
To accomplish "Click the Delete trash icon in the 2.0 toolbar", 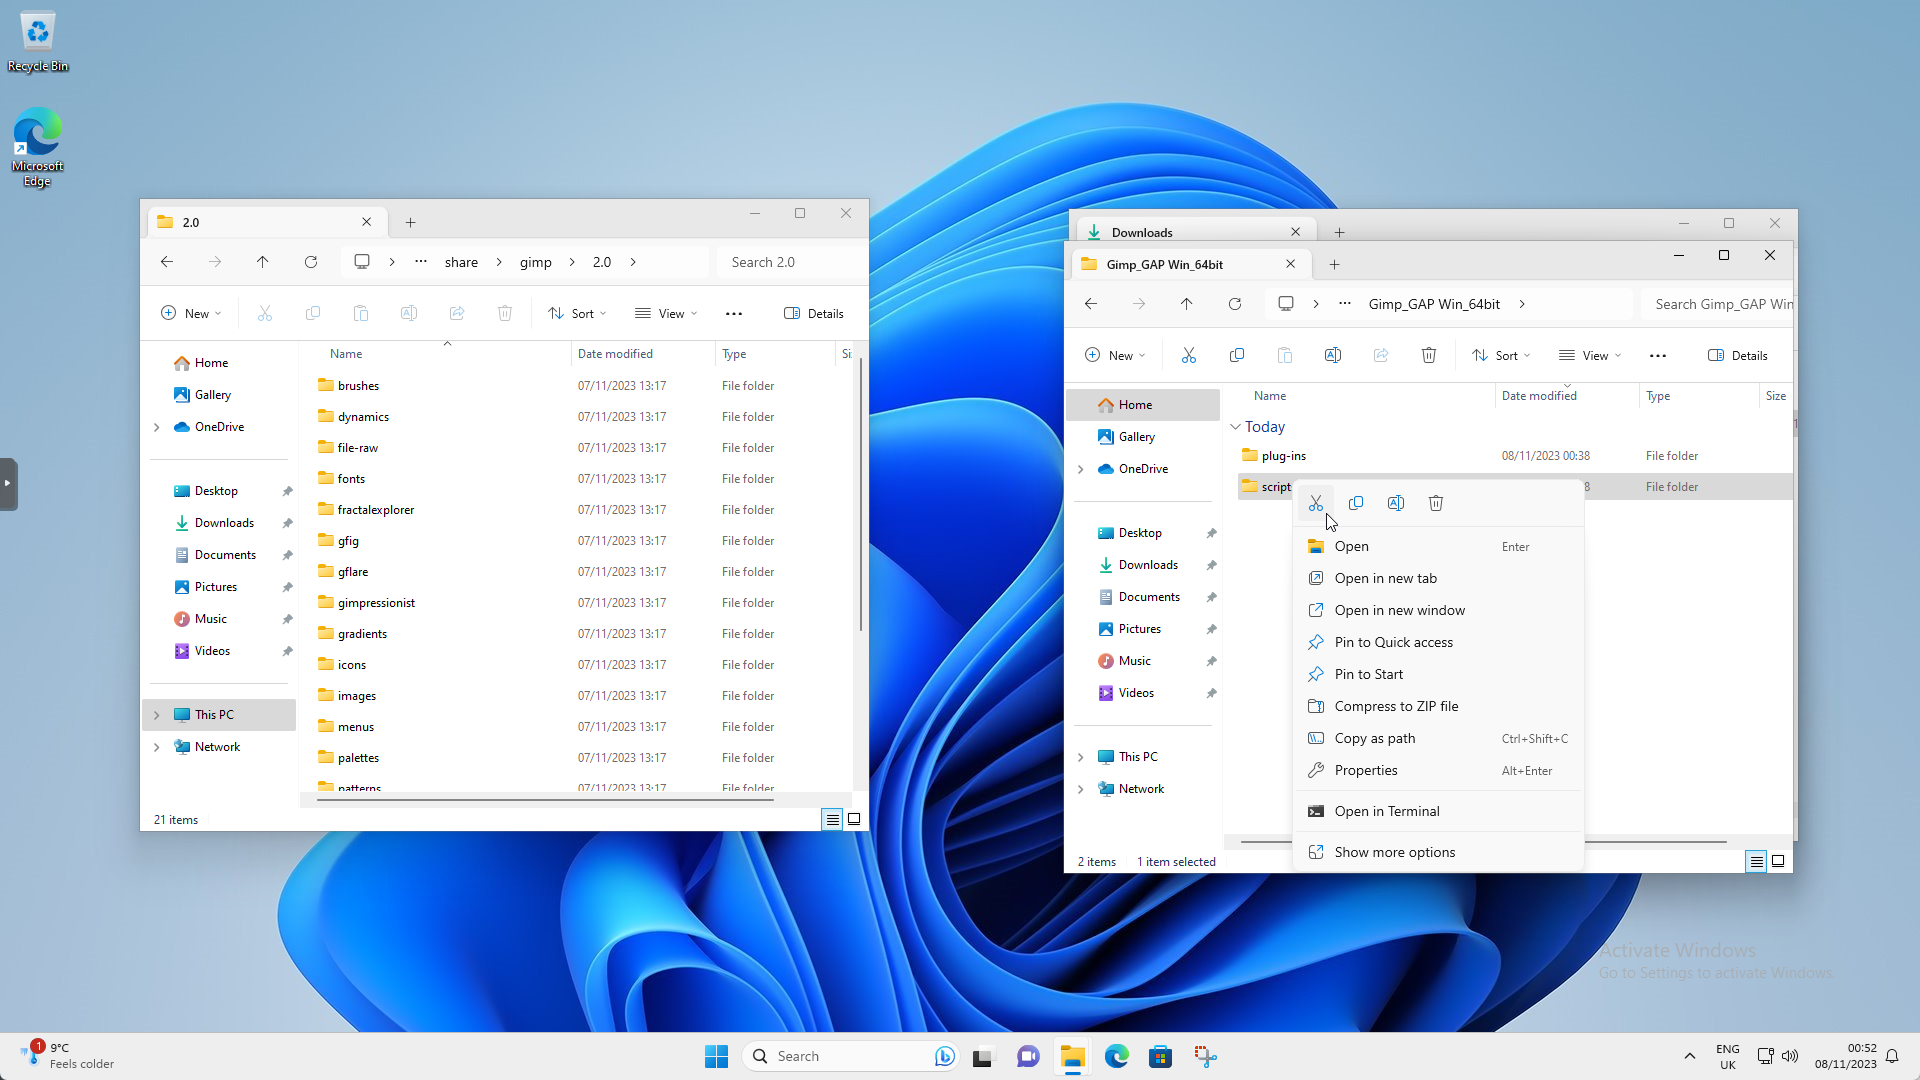I will click(505, 313).
